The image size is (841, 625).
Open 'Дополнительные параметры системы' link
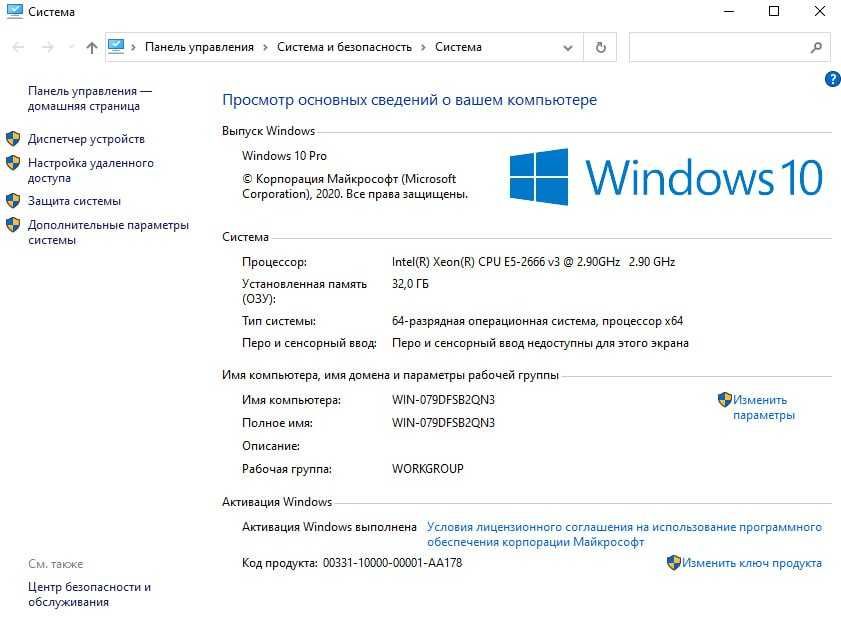(108, 232)
